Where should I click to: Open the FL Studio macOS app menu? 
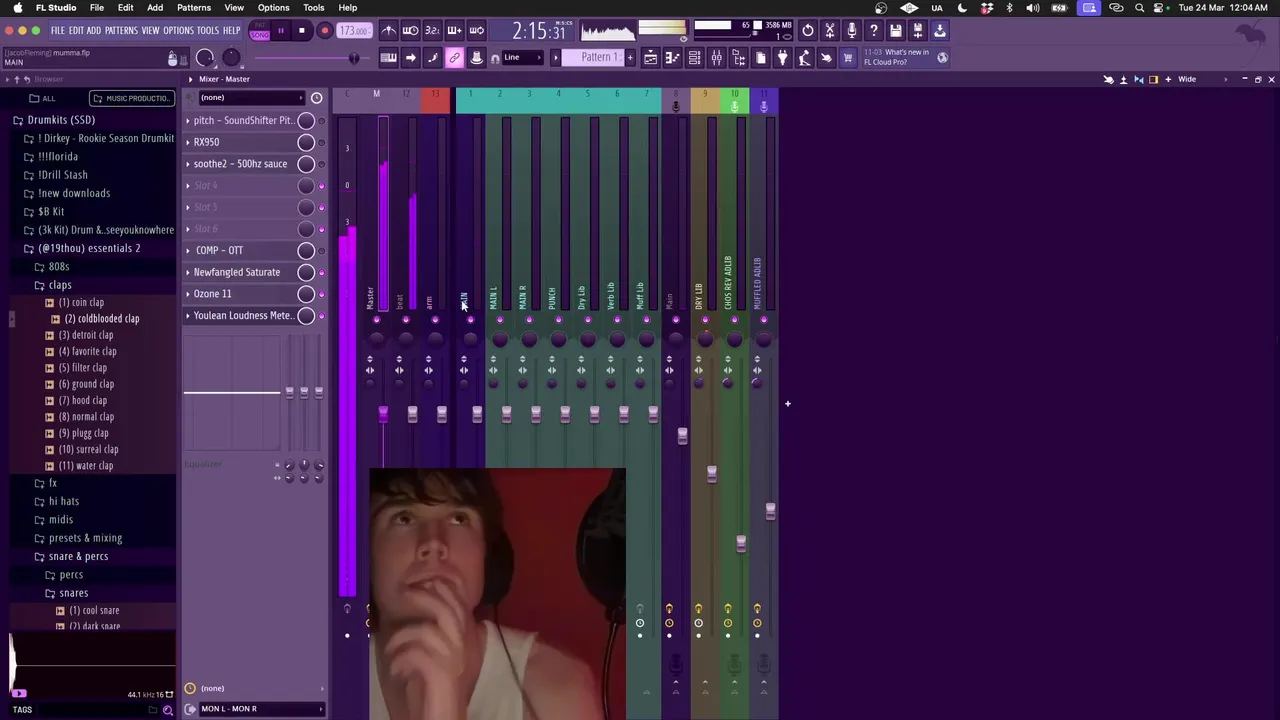(x=56, y=8)
